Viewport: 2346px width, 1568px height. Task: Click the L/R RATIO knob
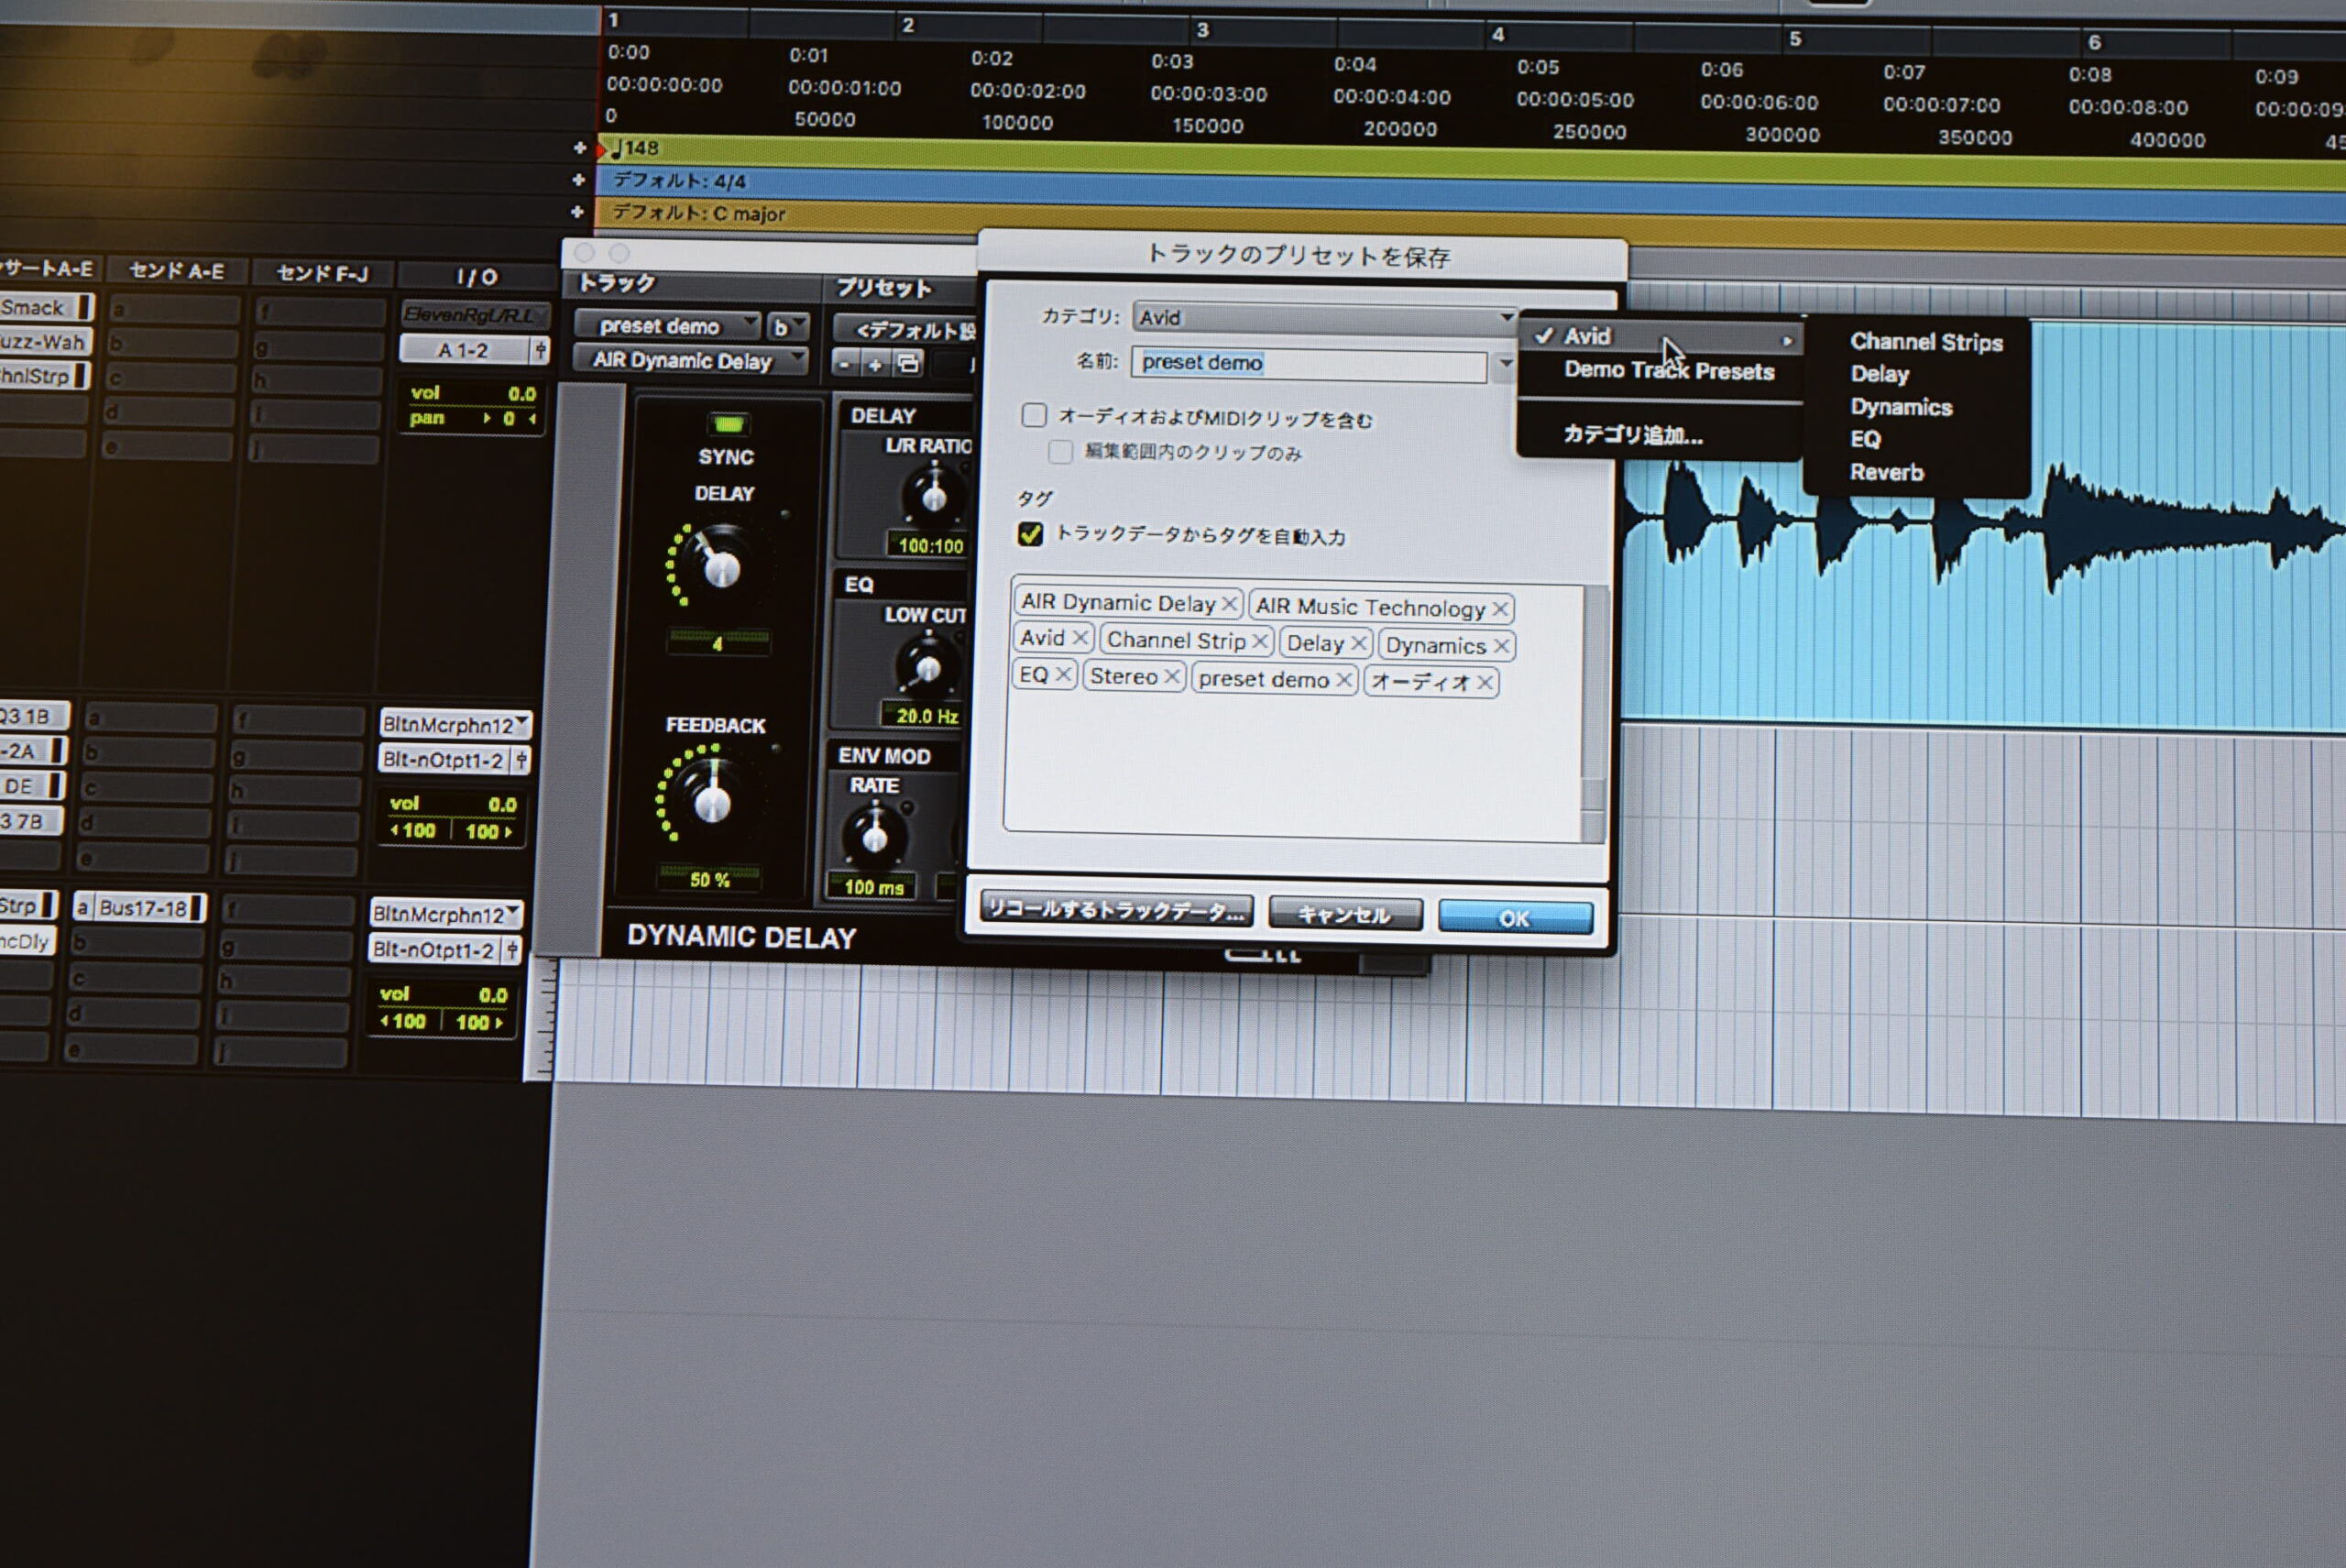934,496
